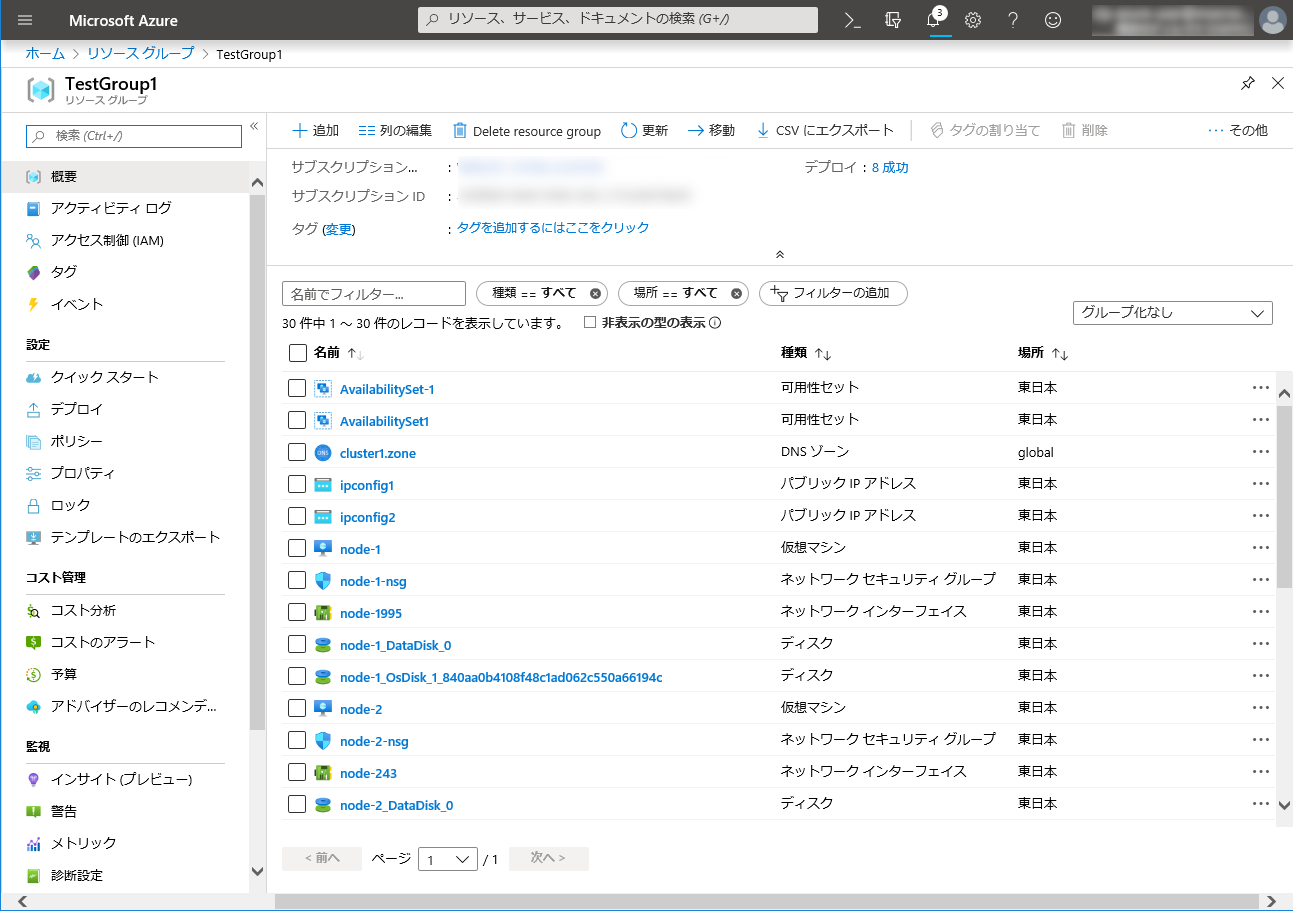Pin TestGroup1 blade to dashboard
Image resolution: width=1293 pixels, height=911 pixels.
click(x=1247, y=84)
